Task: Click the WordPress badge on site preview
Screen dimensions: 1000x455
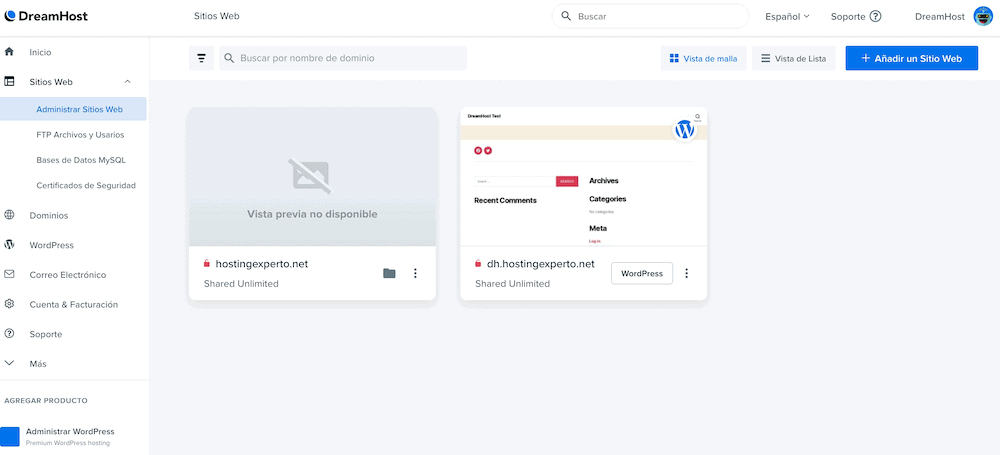Action: (684, 130)
